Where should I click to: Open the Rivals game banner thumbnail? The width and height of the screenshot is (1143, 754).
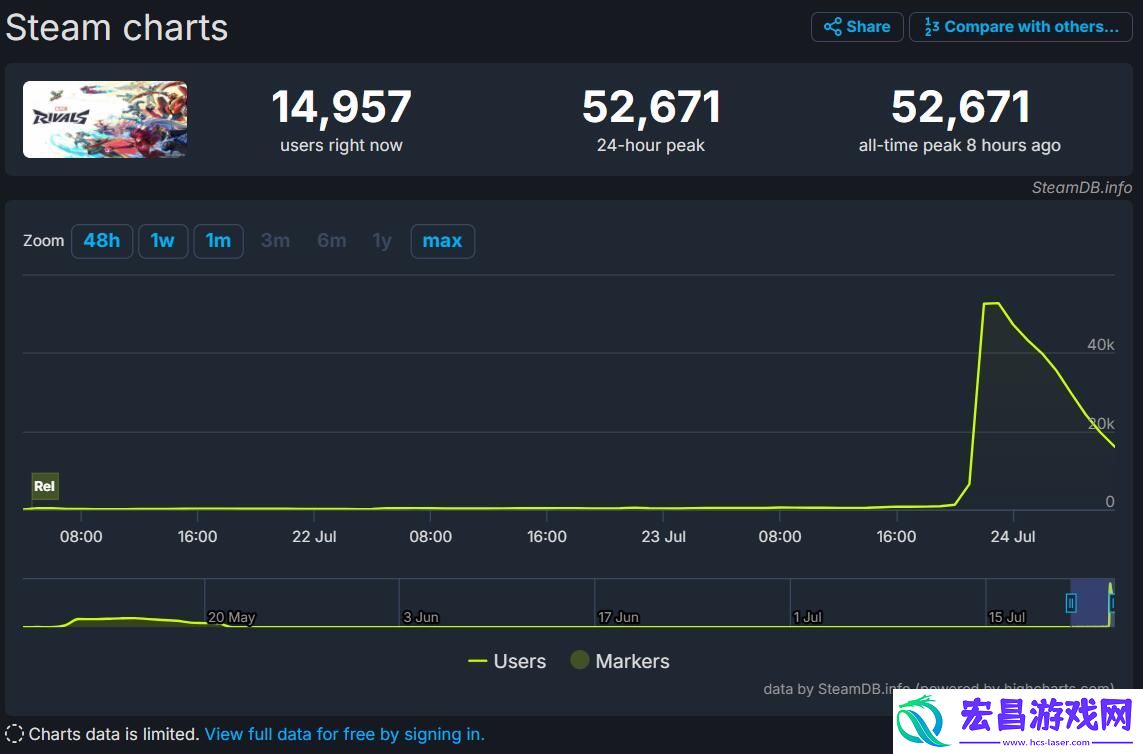(x=105, y=120)
